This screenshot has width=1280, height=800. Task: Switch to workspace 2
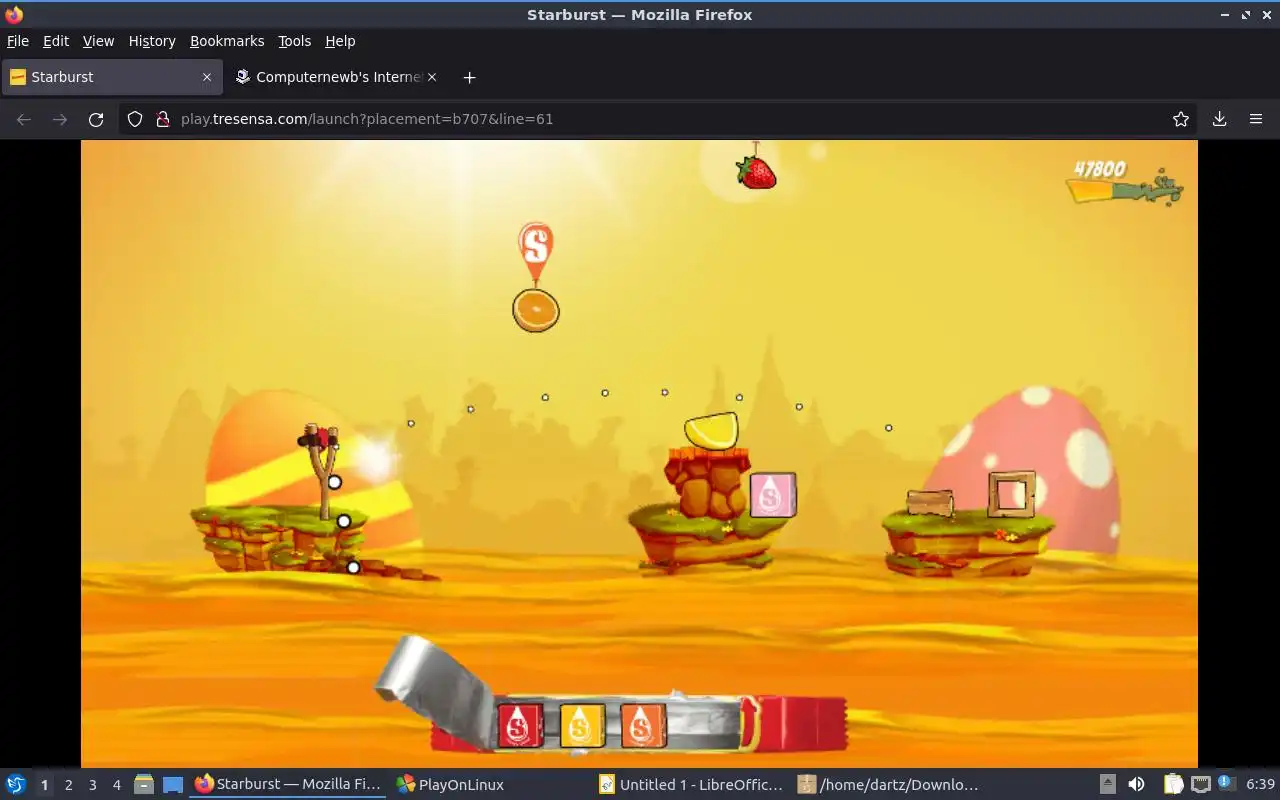68,785
